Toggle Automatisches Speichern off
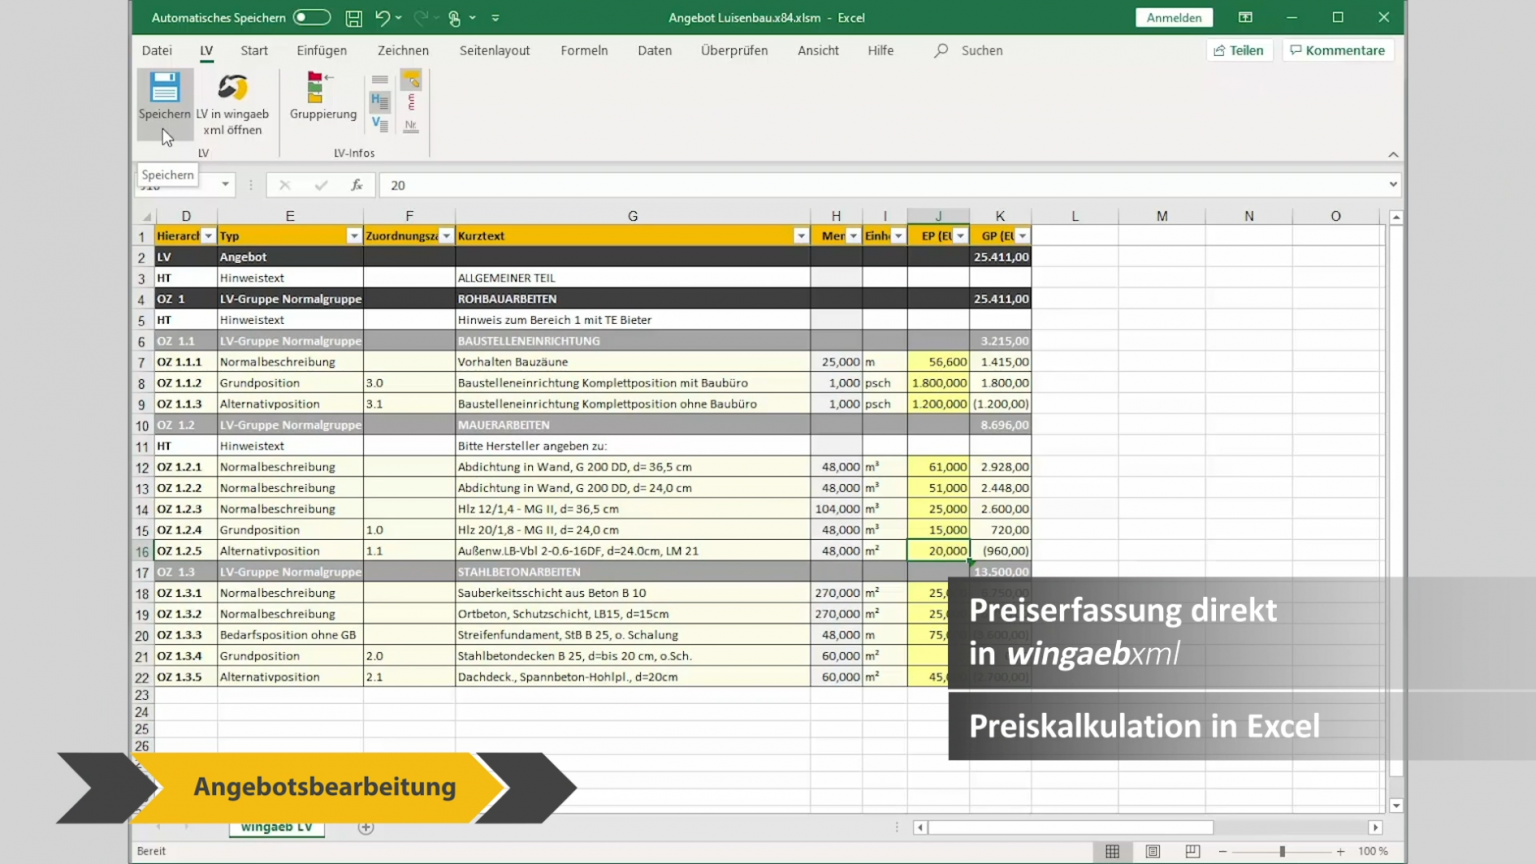Viewport: 1536px width, 864px height. [x=311, y=17]
